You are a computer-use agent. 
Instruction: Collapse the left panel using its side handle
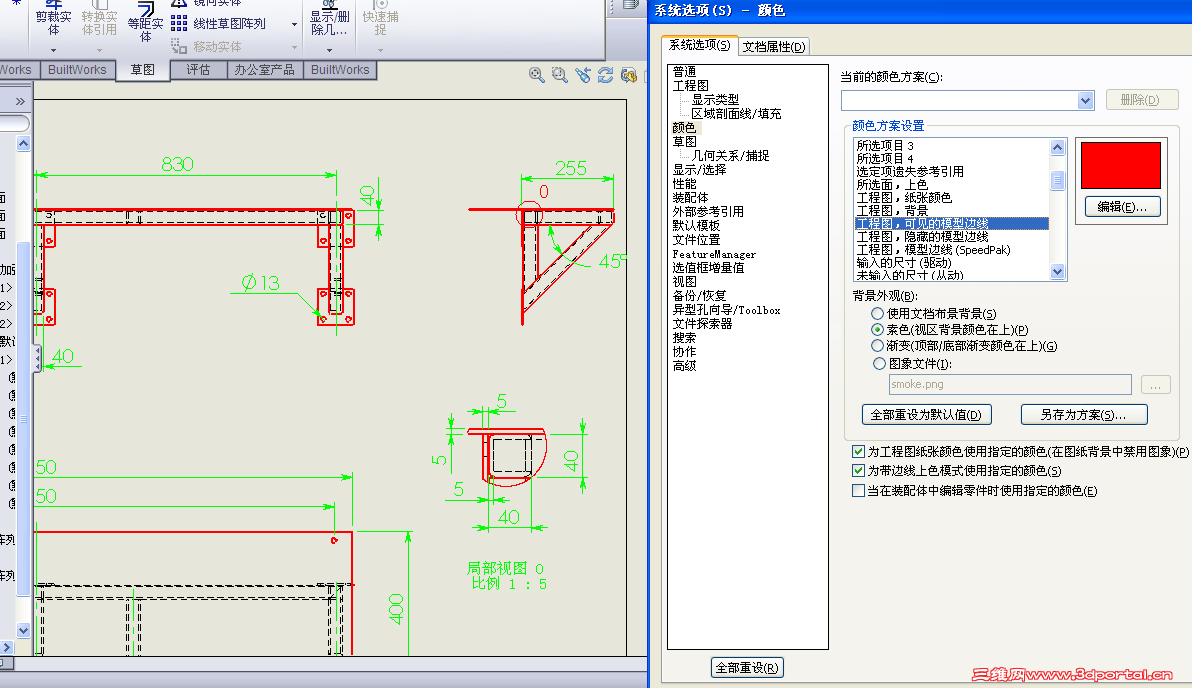click(x=36, y=358)
